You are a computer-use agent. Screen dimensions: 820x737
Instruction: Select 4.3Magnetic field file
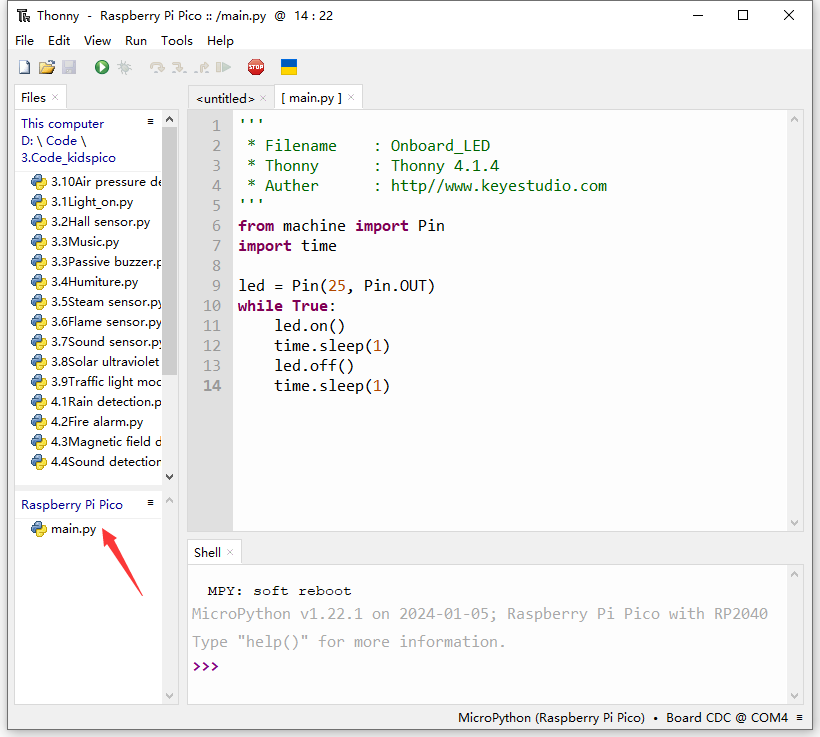(x=96, y=441)
